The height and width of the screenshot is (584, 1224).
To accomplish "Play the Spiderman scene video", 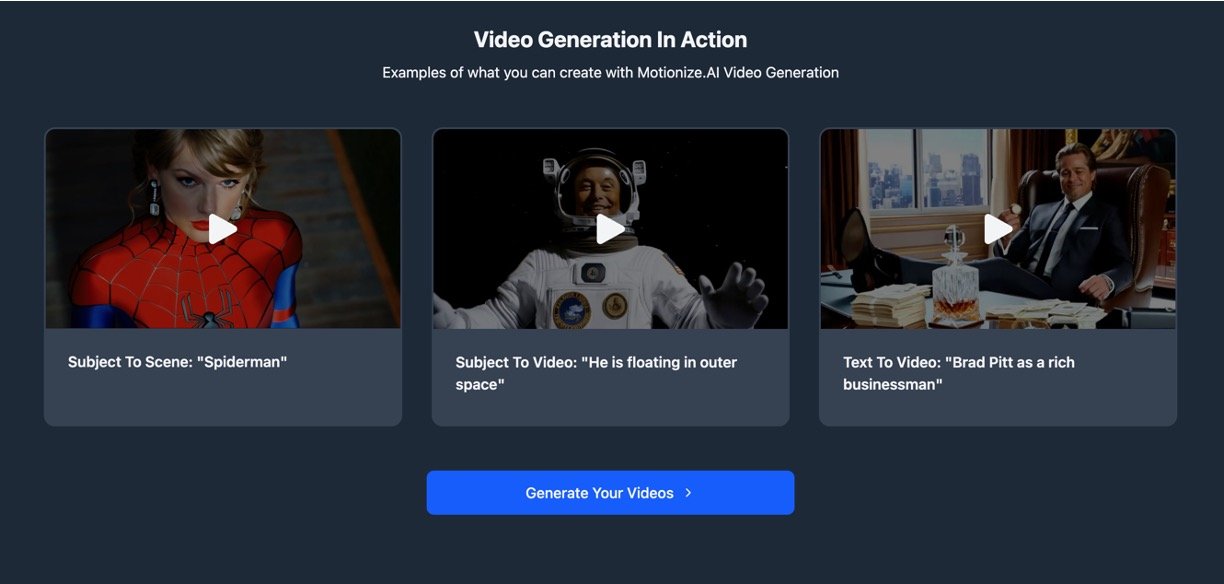I will point(222,229).
